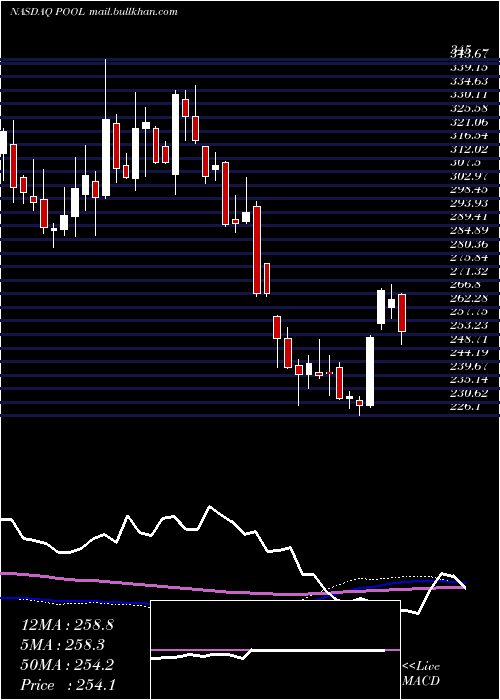This screenshot has width=500, height=700.
Task: Click the Live MACD label
Action: click(421, 674)
